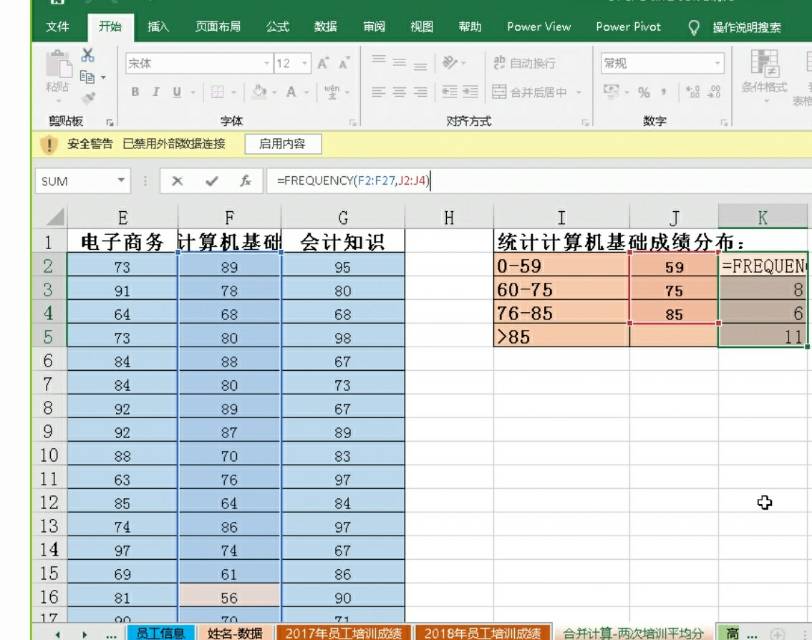Click the middle align icon
The image size is (812, 640).
[399, 63]
